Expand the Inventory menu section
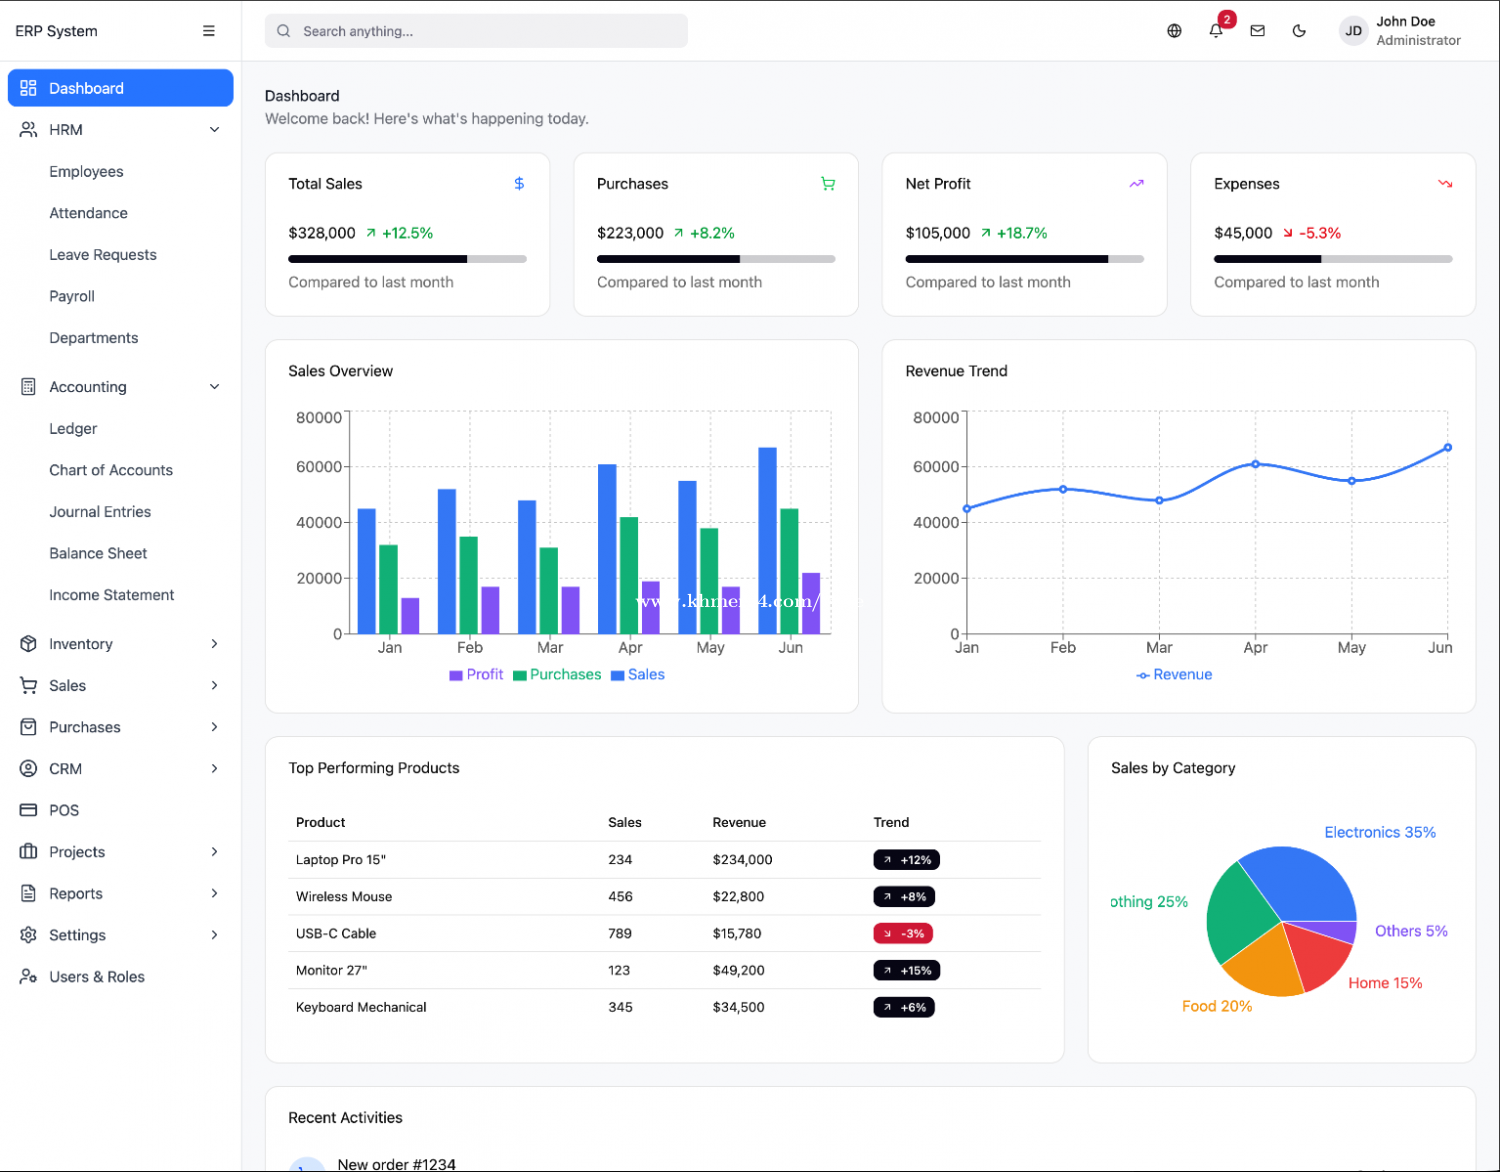1500x1172 pixels. pos(214,644)
